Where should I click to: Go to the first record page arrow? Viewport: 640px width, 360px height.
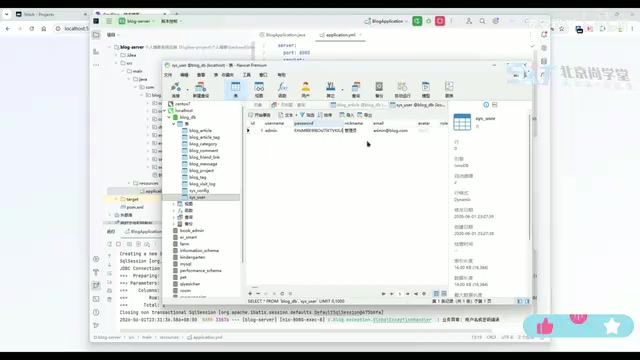(384, 294)
